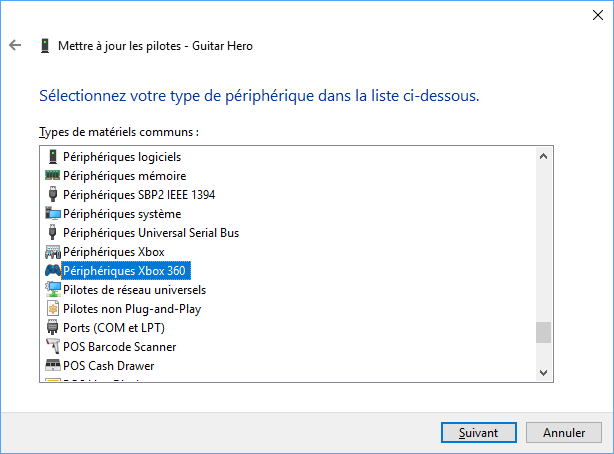Select POS Barcode Scanner entry
Image resolution: width=614 pixels, height=454 pixels.
[119, 347]
